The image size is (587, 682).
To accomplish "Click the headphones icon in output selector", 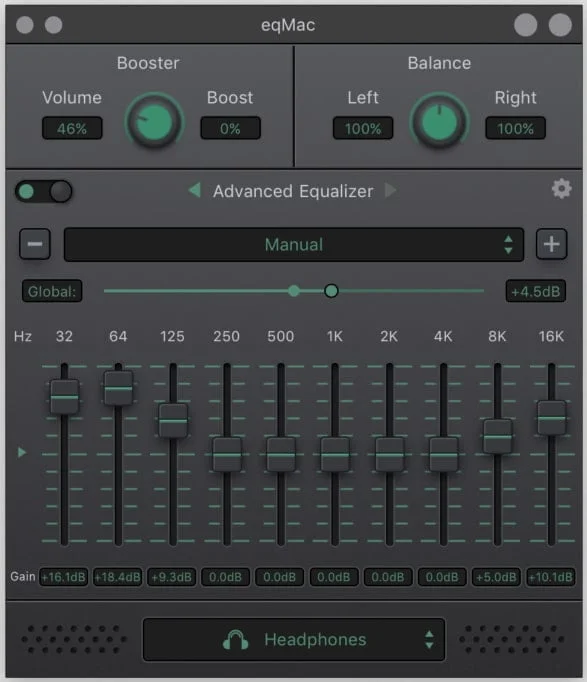I will tap(235, 640).
